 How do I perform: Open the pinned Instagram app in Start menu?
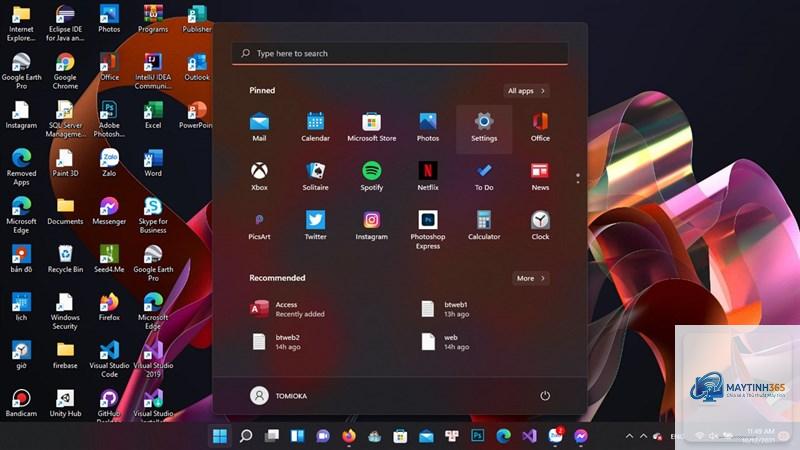tap(371, 225)
